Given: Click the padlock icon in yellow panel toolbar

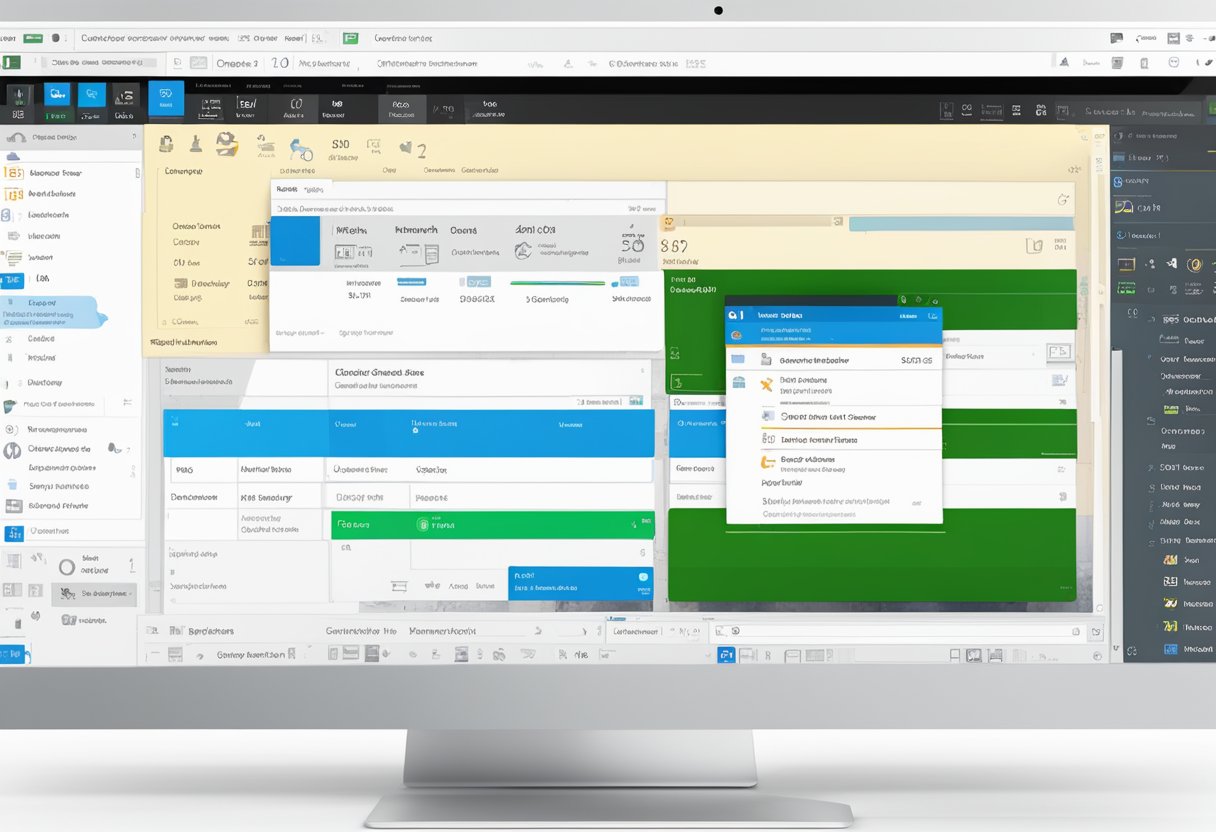Looking at the screenshot, I should (x=166, y=145).
